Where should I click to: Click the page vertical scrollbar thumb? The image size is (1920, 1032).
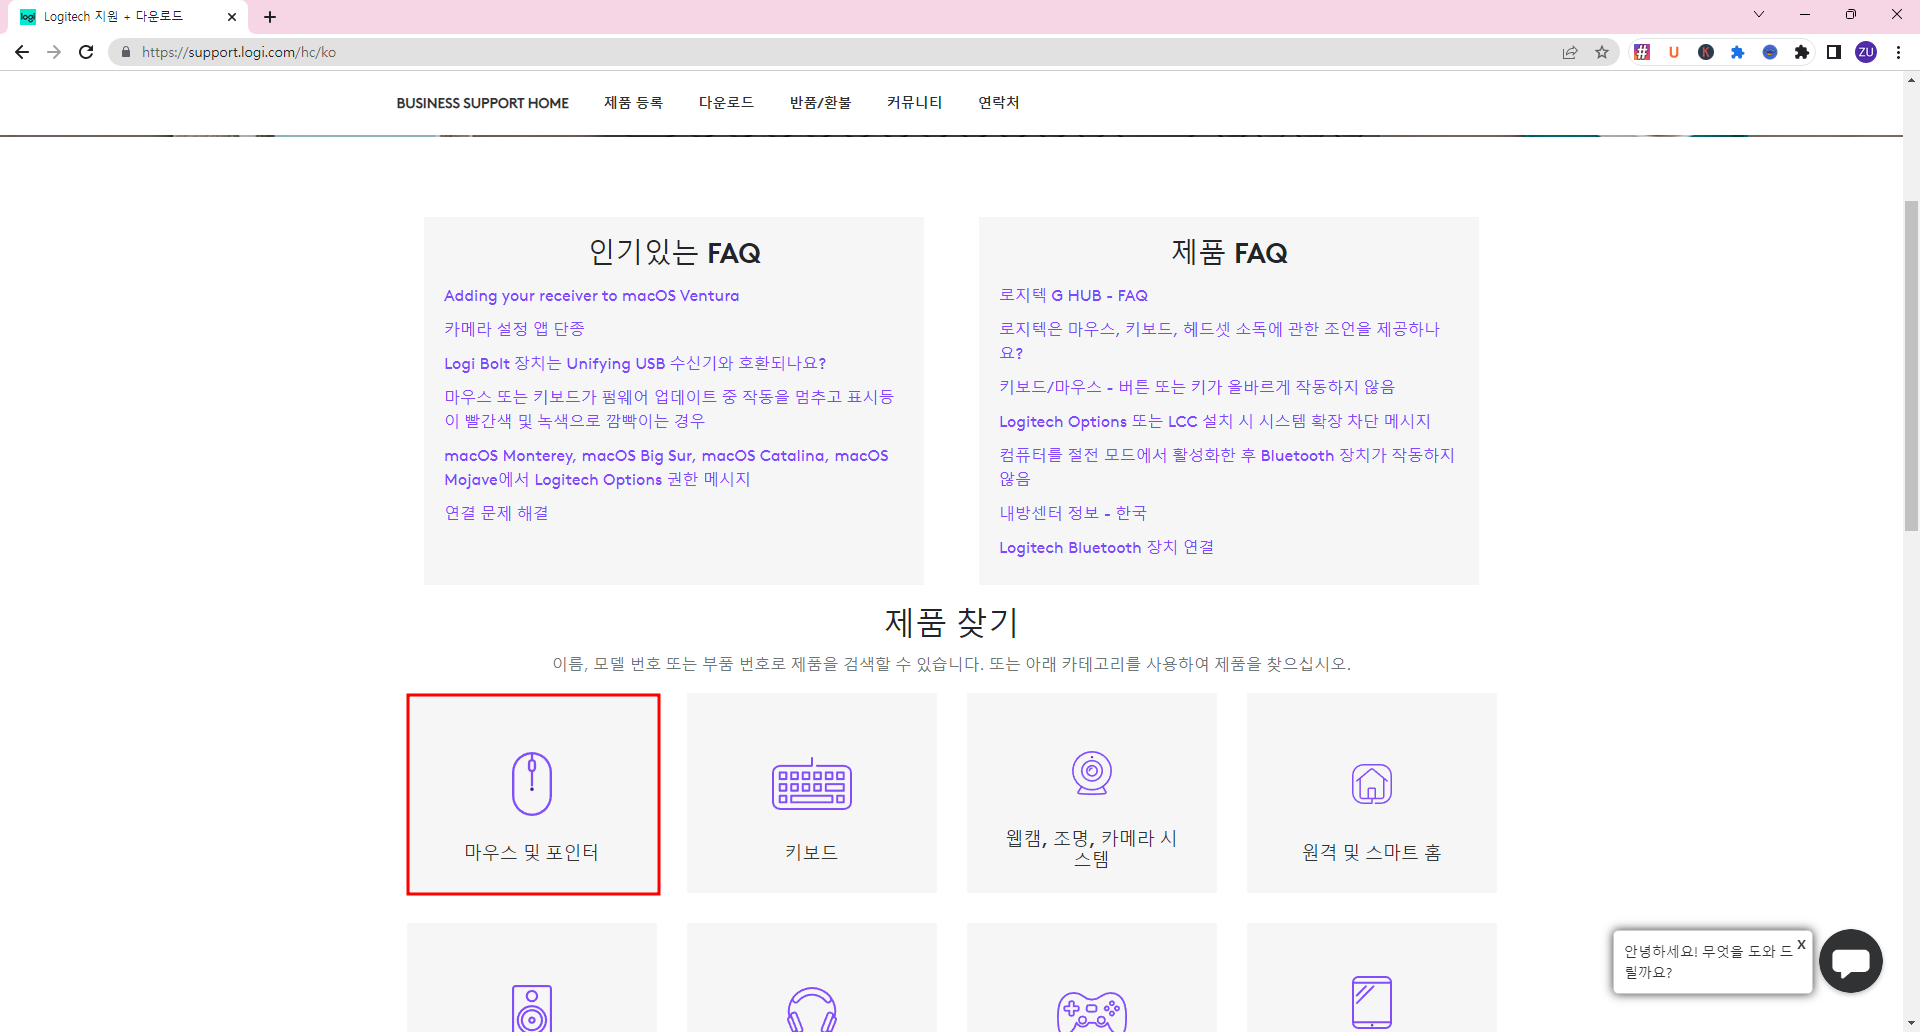[1911, 365]
